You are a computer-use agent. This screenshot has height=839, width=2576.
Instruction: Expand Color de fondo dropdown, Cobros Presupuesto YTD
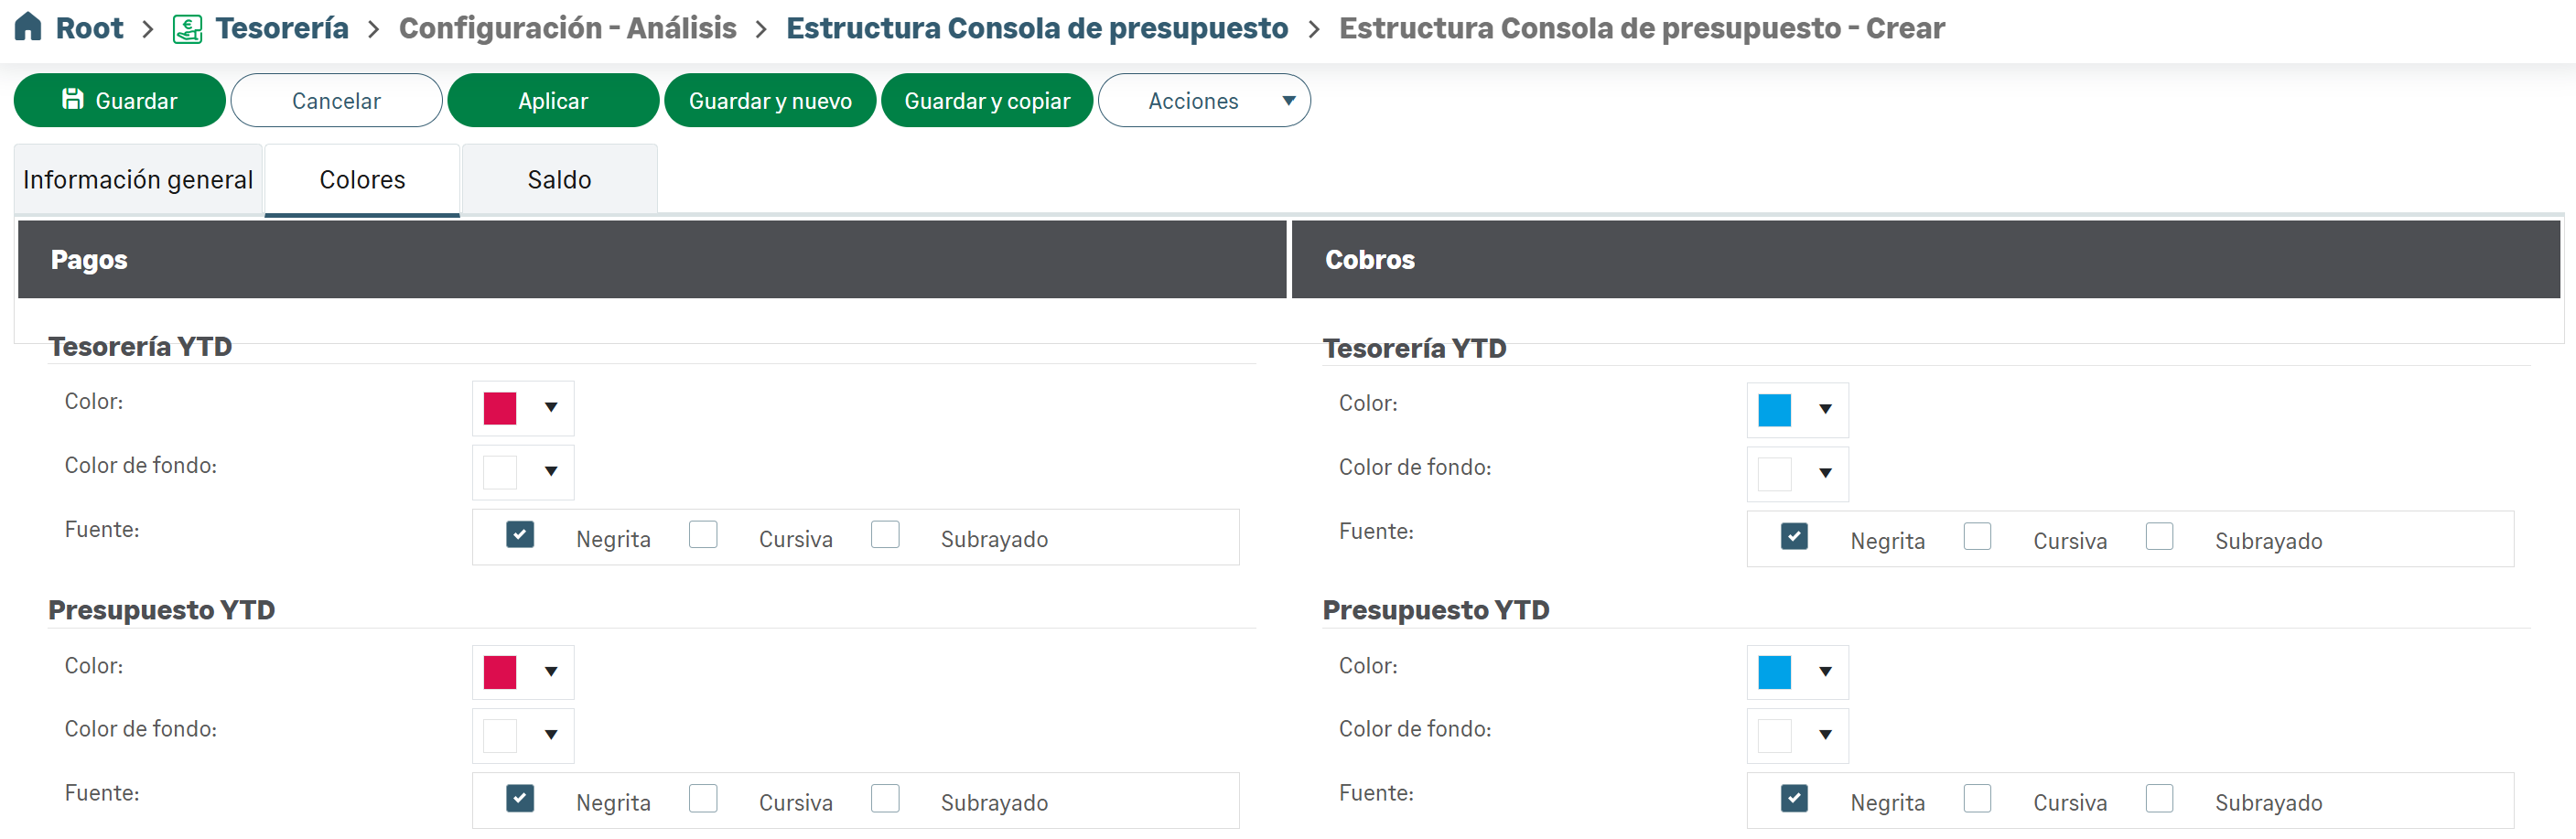[1825, 735]
